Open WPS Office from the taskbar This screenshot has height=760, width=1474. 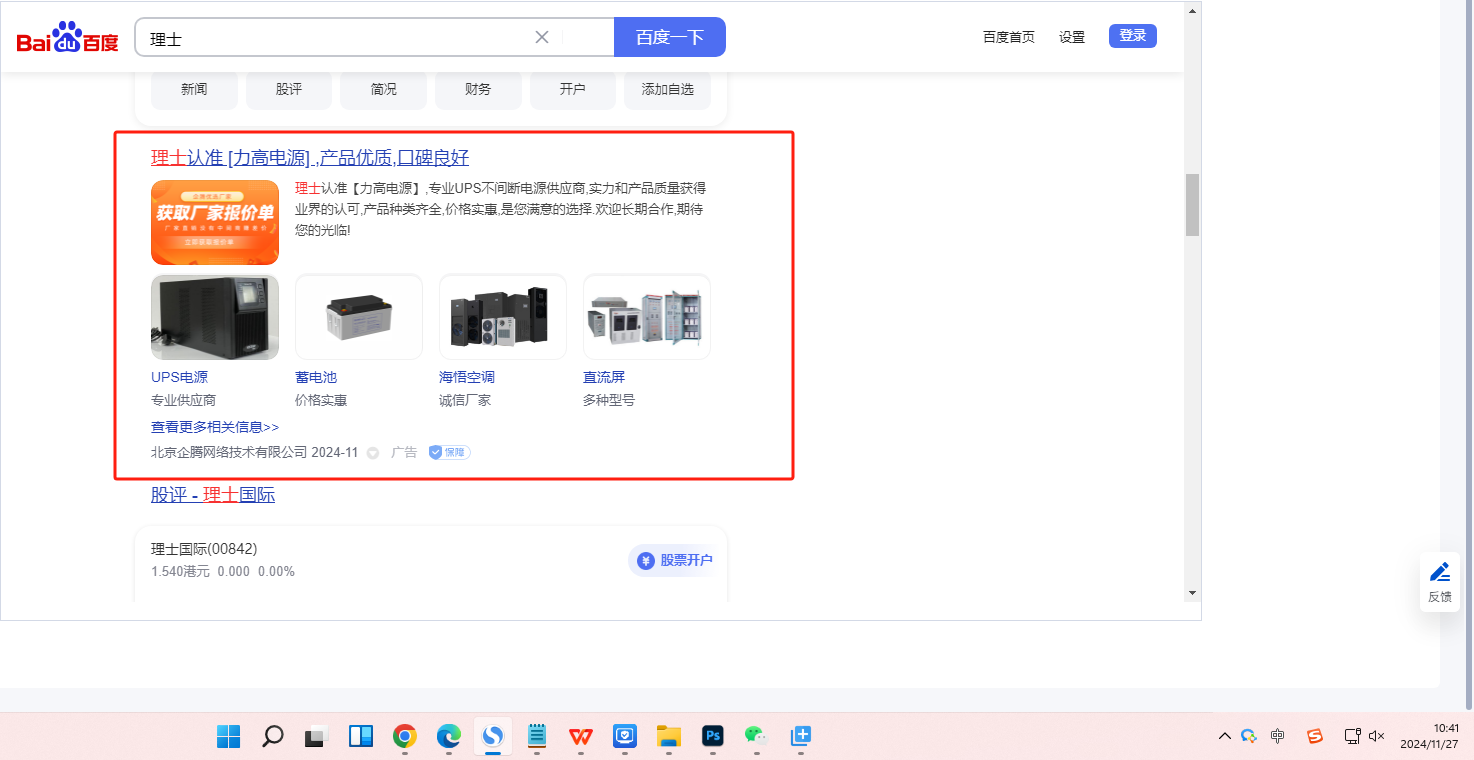[580, 736]
